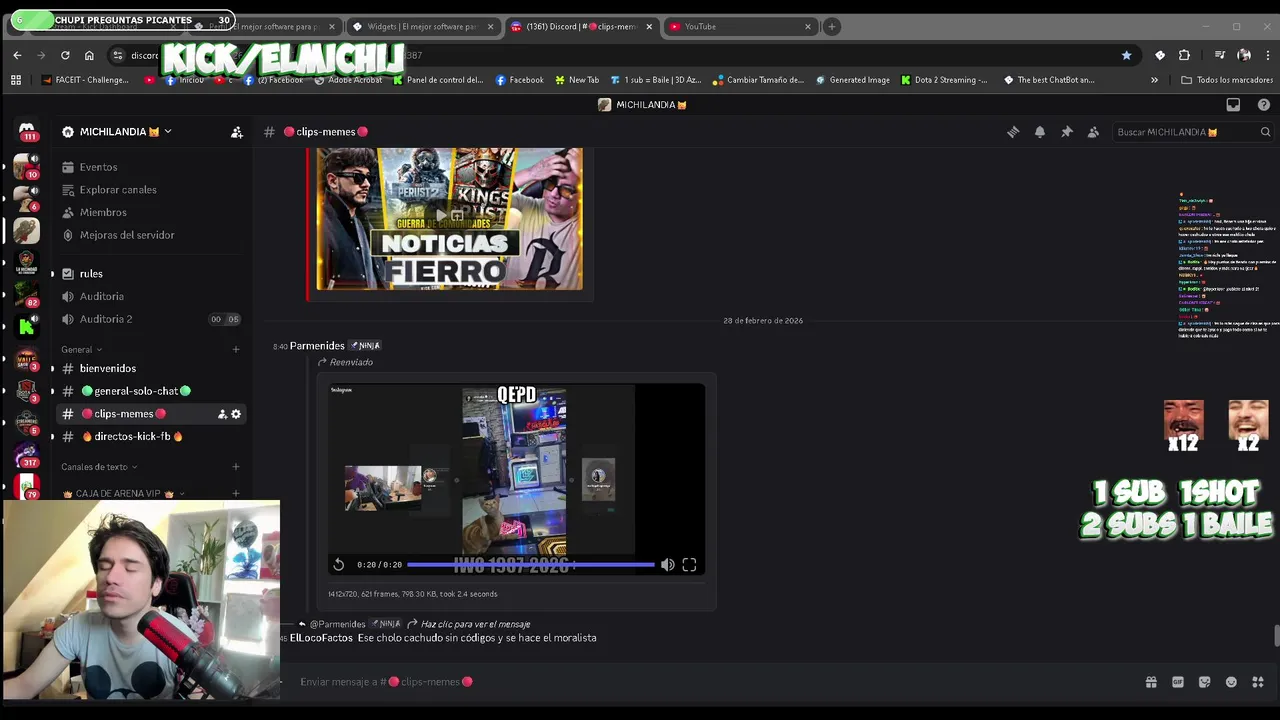Click the invite people icon beside MICHILANDIA
This screenshot has height=720, width=1280.
237,132
